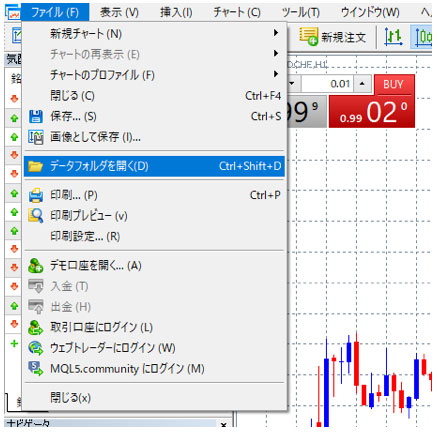Click the 入金 deposit icon
This screenshot has height=437, width=438.
coord(36,286)
